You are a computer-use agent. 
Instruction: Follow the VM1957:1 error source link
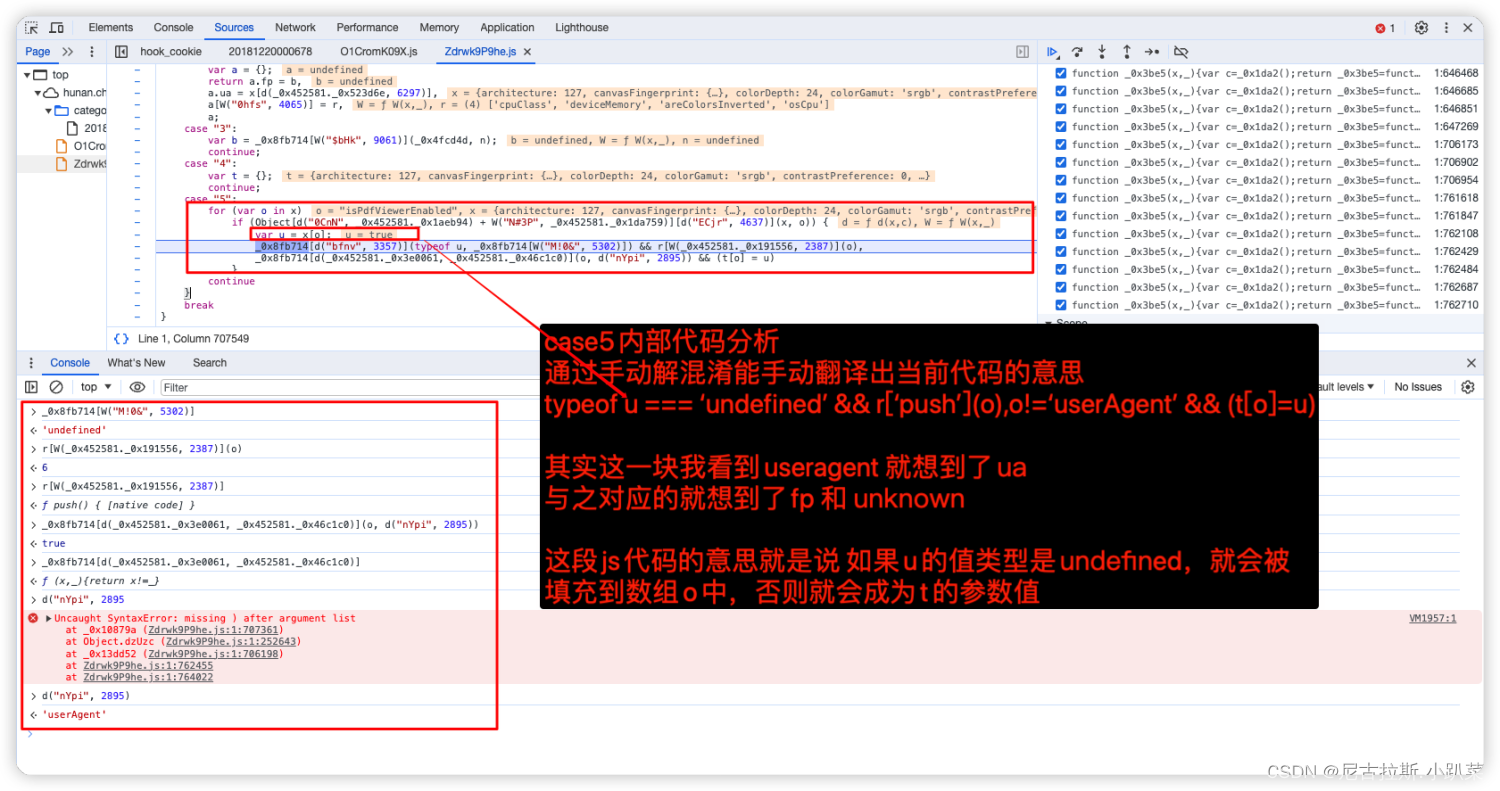tap(1432, 618)
